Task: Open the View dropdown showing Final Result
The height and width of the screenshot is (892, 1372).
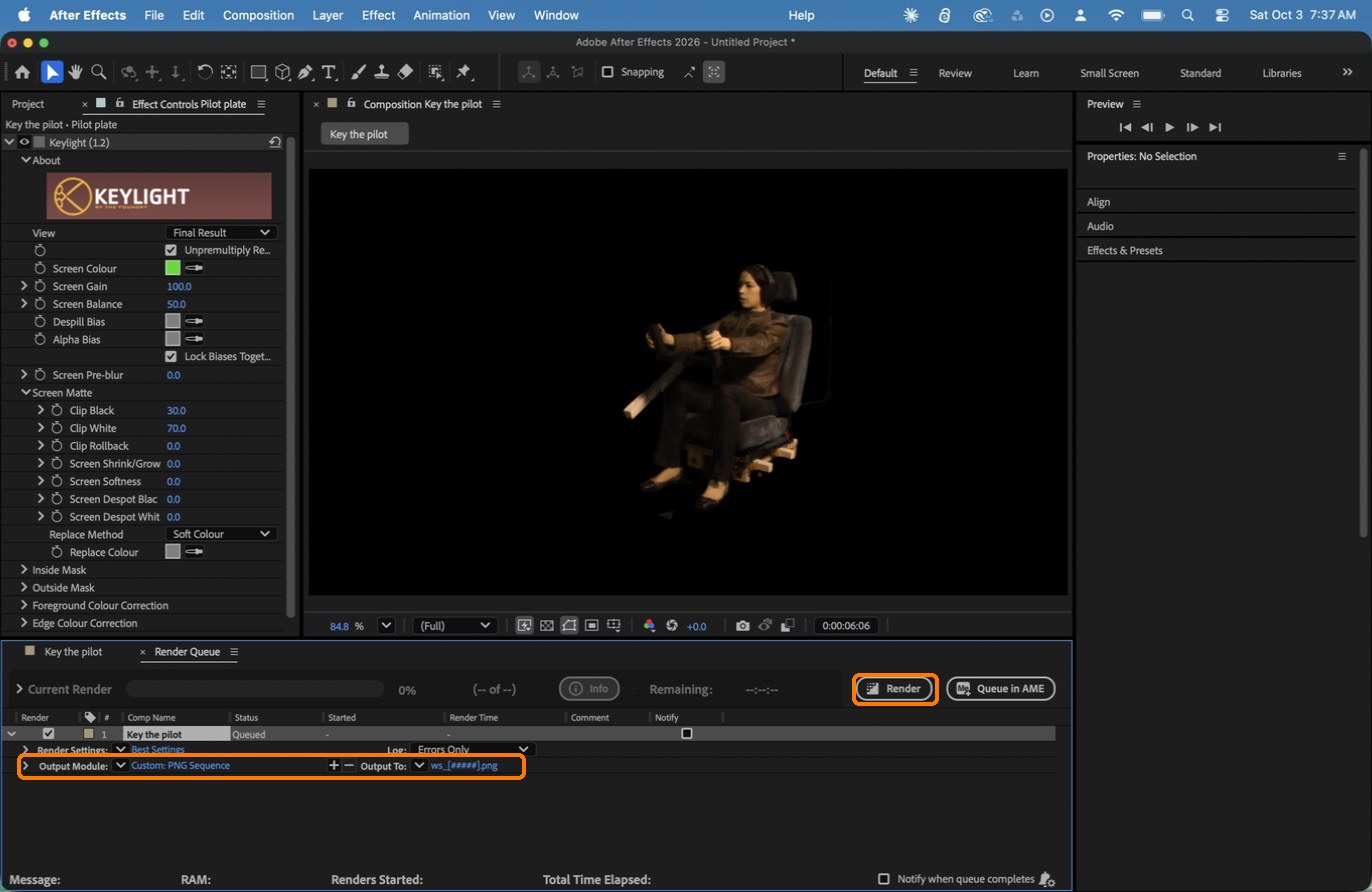Action: point(221,232)
